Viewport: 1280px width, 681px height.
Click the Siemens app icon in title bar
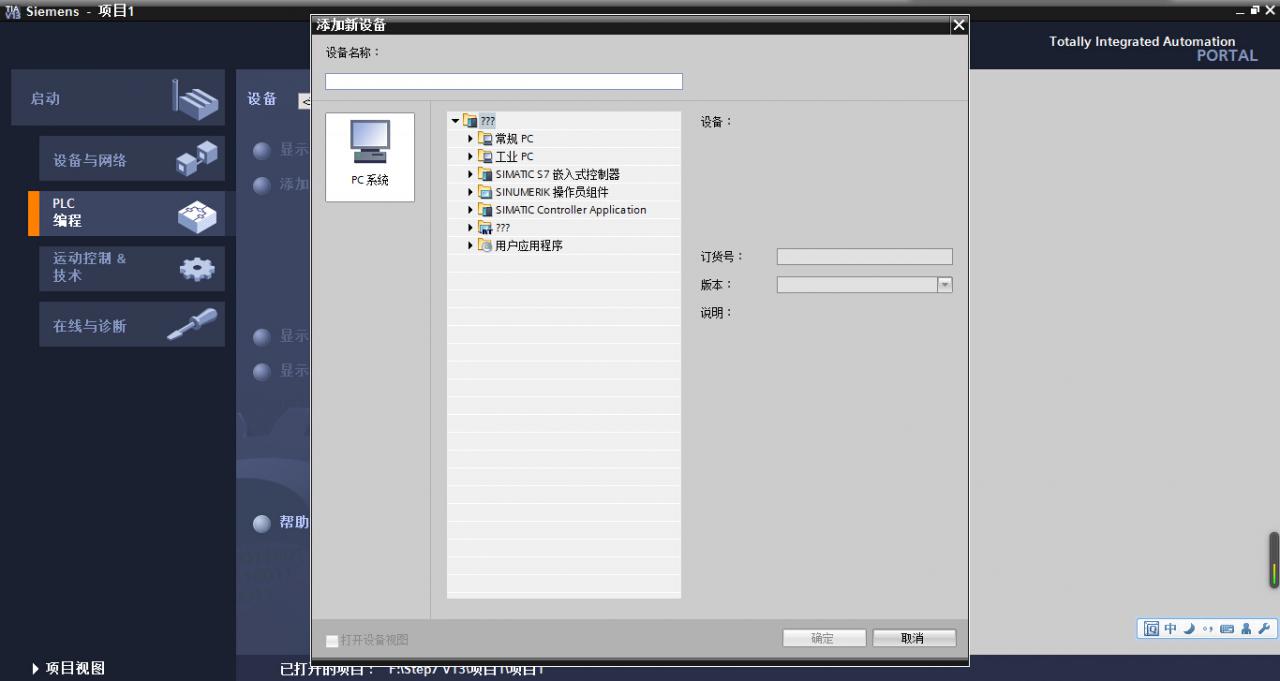coord(12,10)
